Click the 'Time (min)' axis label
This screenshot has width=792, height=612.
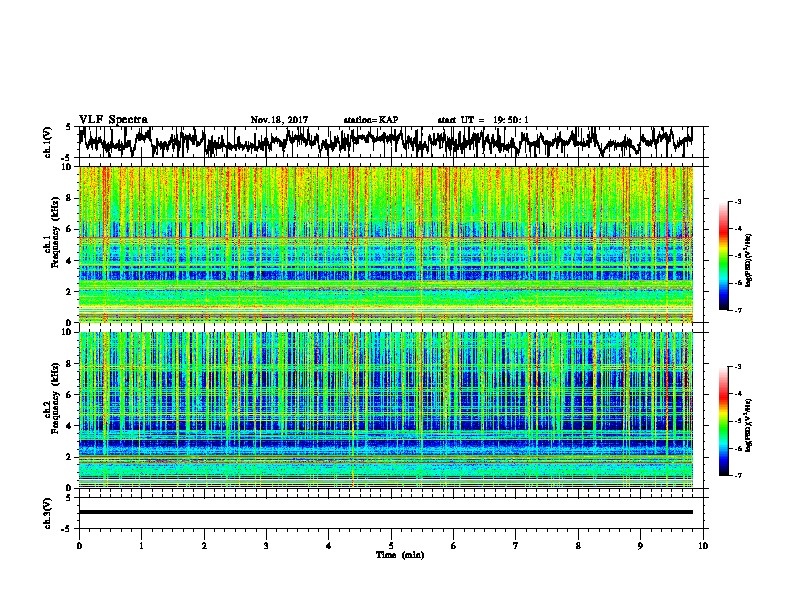pyautogui.click(x=400, y=555)
